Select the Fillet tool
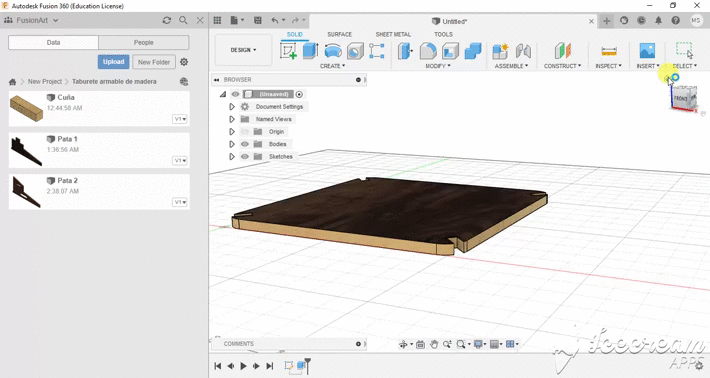 427,51
